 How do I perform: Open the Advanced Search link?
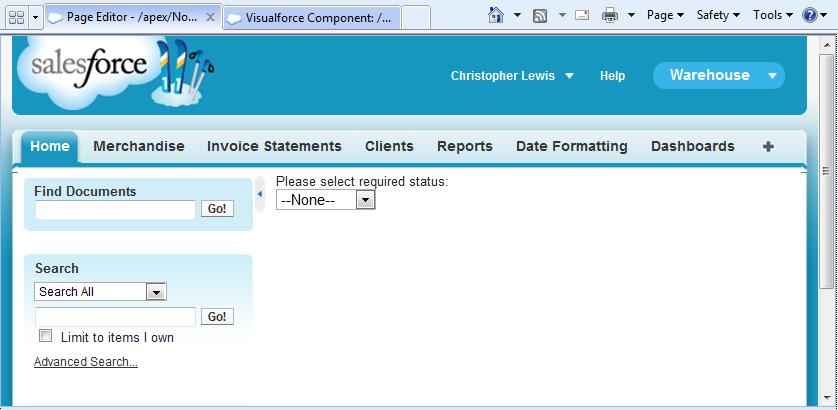[86, 362]
